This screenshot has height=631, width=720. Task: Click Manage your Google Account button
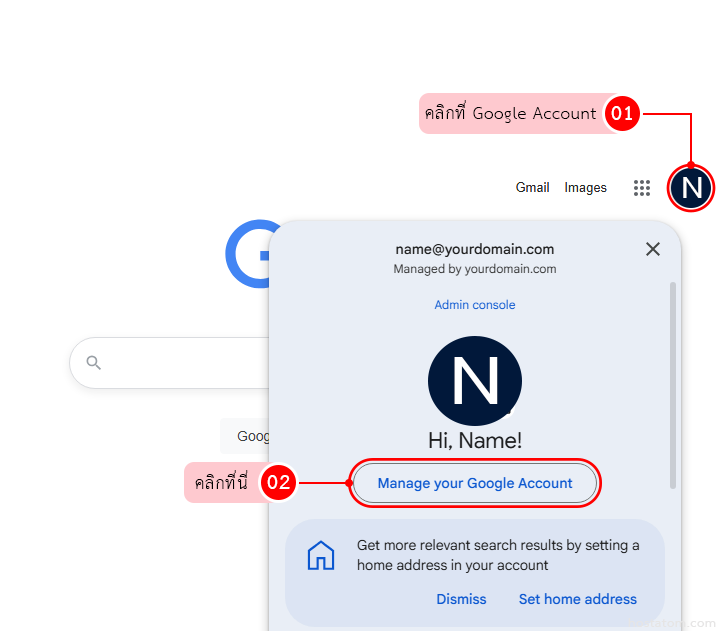click(475, 483)
